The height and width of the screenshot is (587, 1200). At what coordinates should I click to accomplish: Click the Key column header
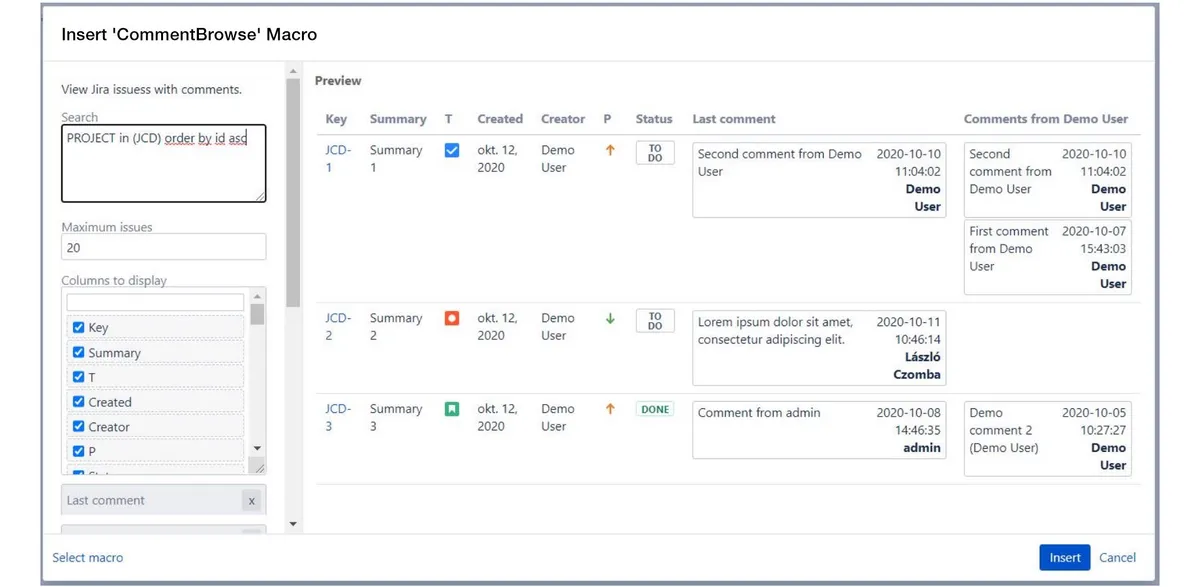click(336, 119)
